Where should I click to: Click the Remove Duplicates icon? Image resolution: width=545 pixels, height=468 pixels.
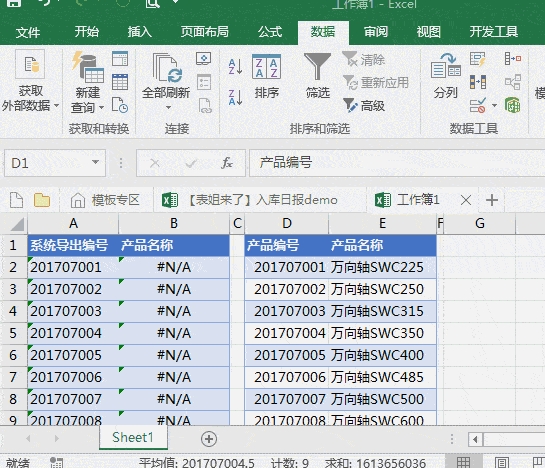[x=478, y=82]
